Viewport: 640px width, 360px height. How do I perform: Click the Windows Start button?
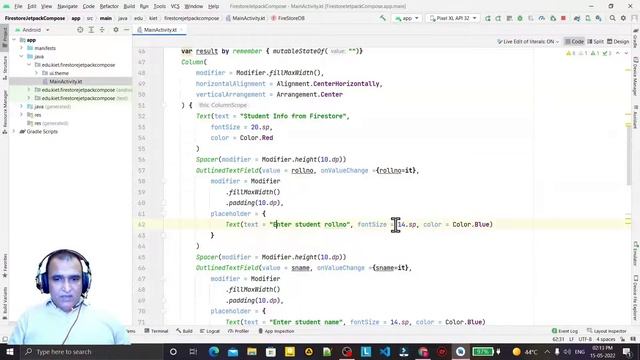(x=9, y=352)
